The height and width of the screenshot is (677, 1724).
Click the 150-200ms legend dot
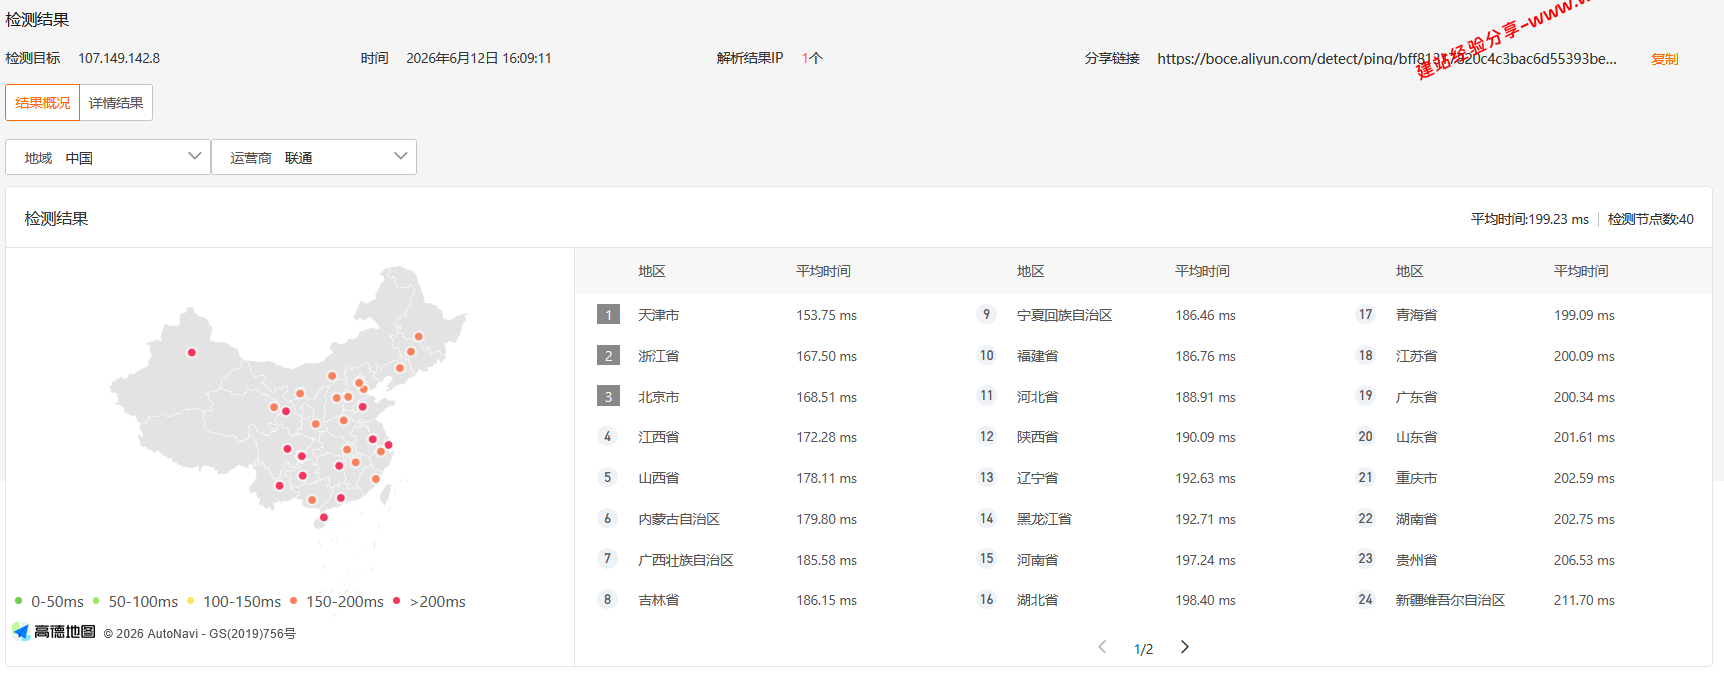pyautogui.click(x=294, y=601)
